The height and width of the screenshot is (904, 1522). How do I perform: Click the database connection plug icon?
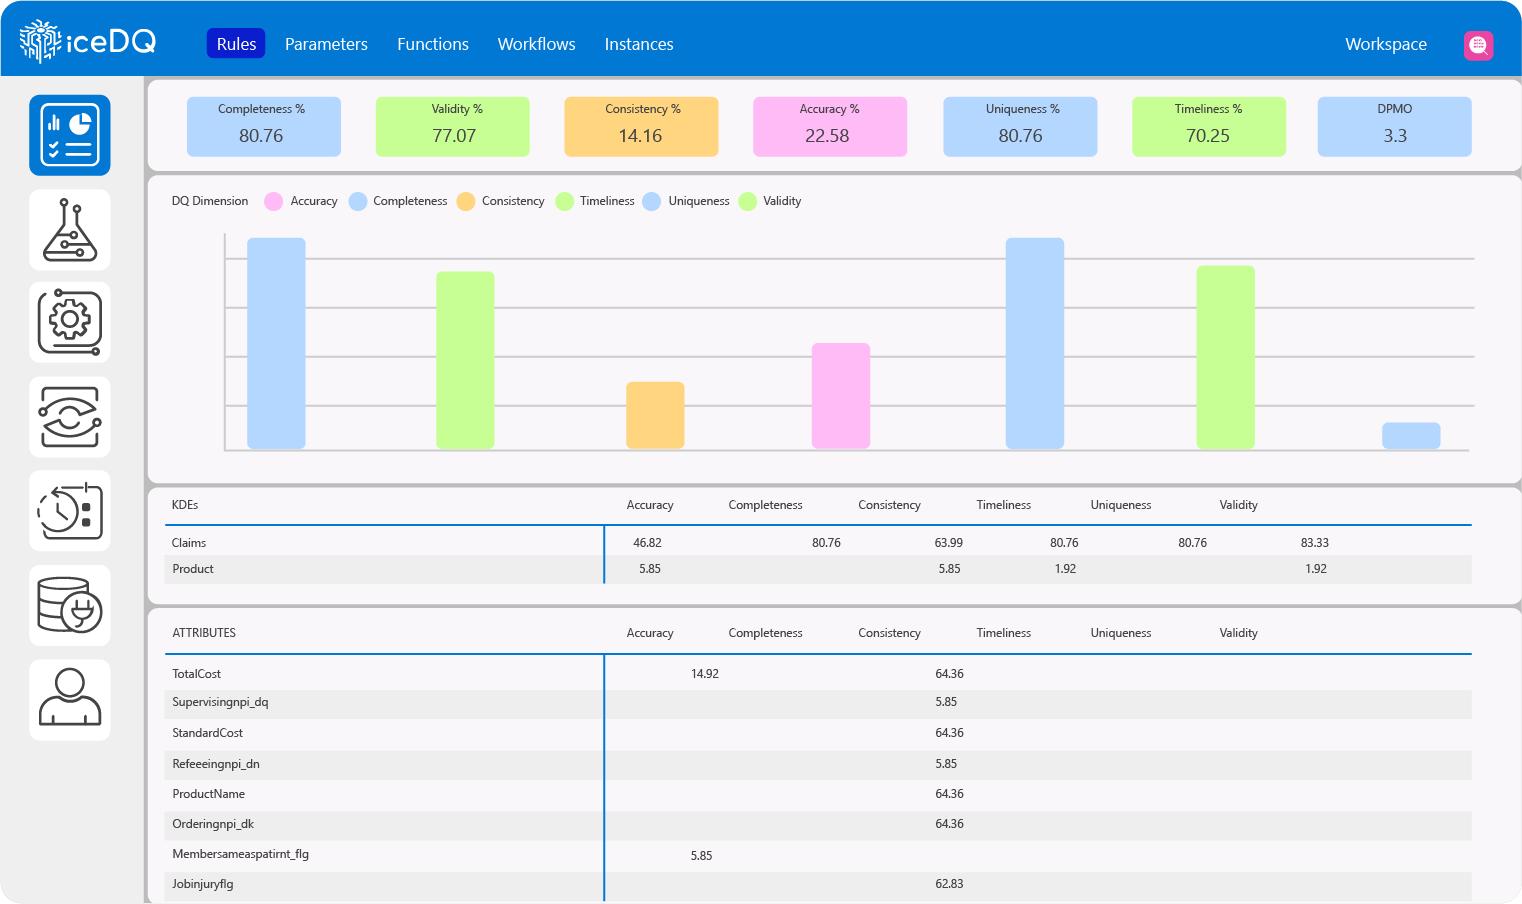pos(70,605)
